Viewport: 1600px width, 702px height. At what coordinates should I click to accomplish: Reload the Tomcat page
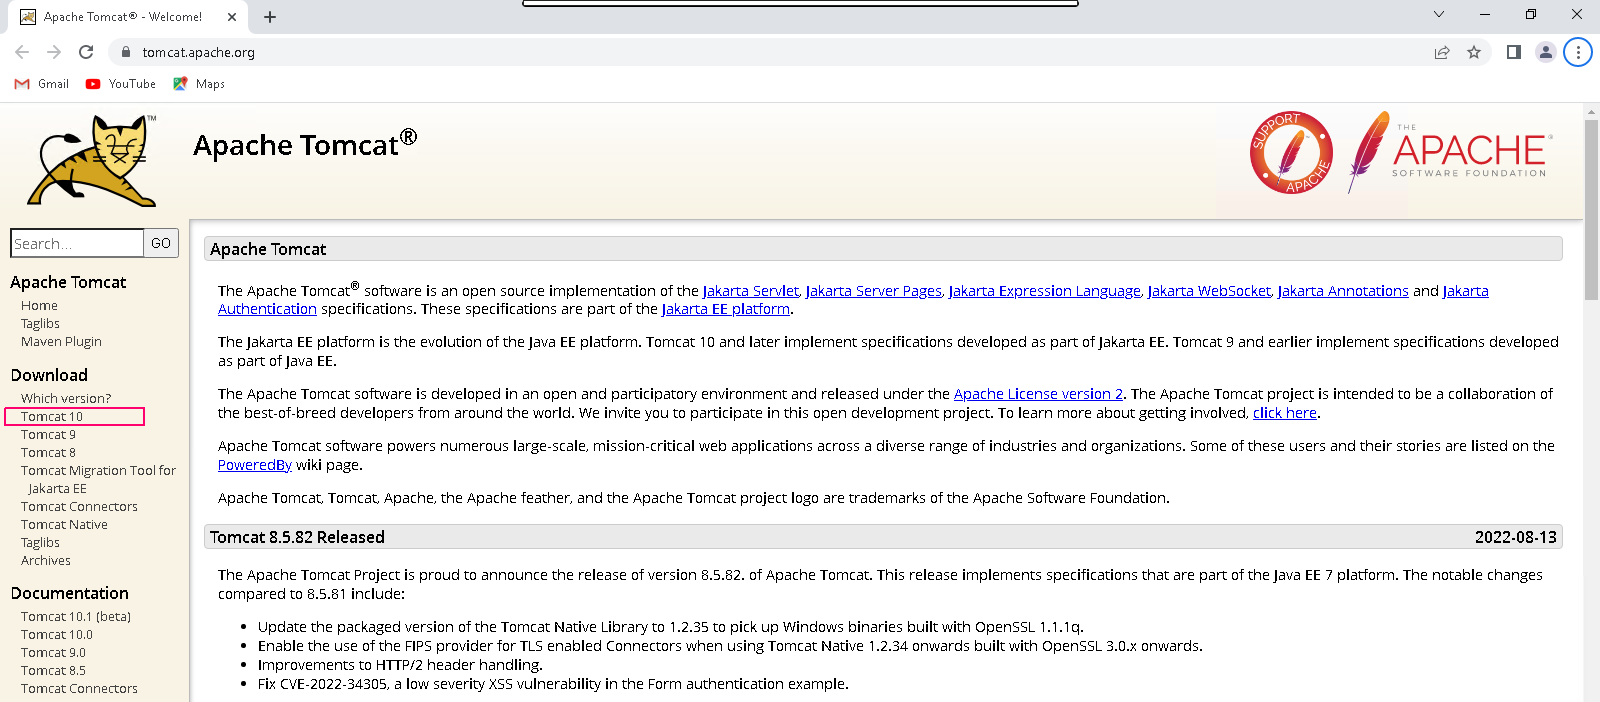(86, 52)
